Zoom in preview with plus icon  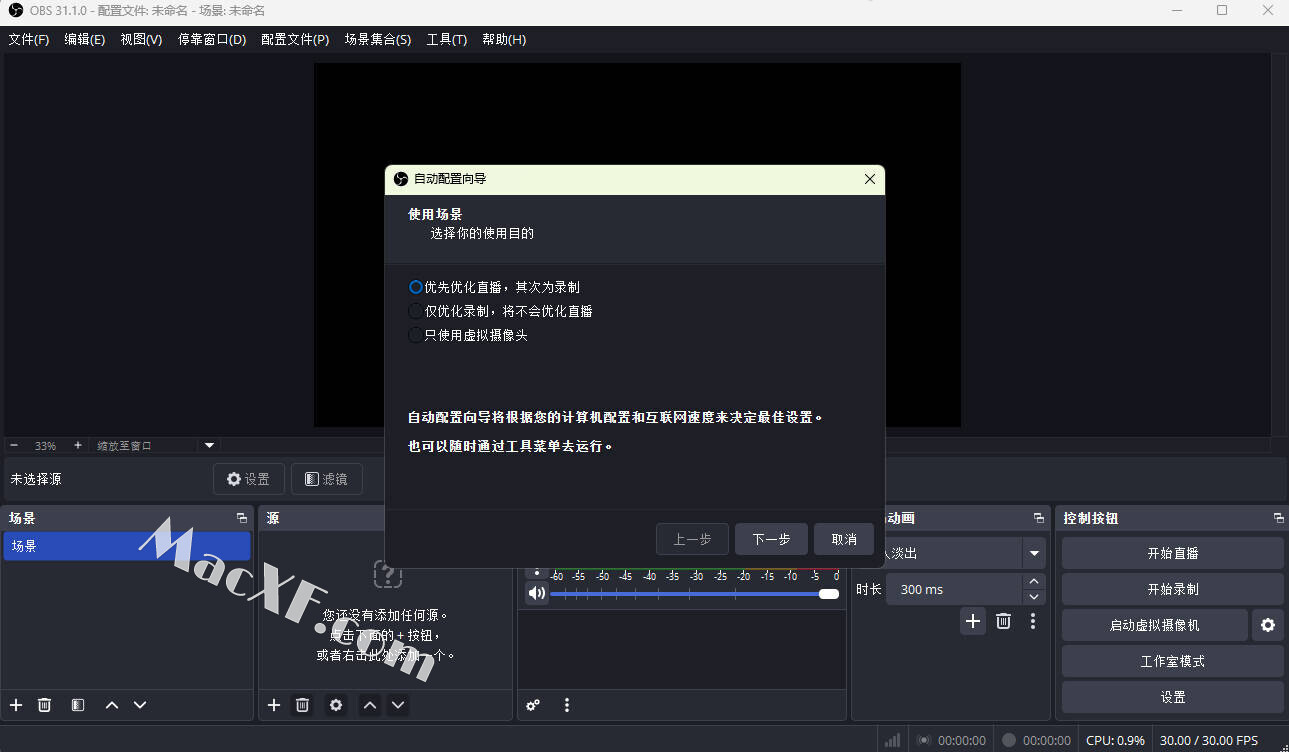pos(78,445)
